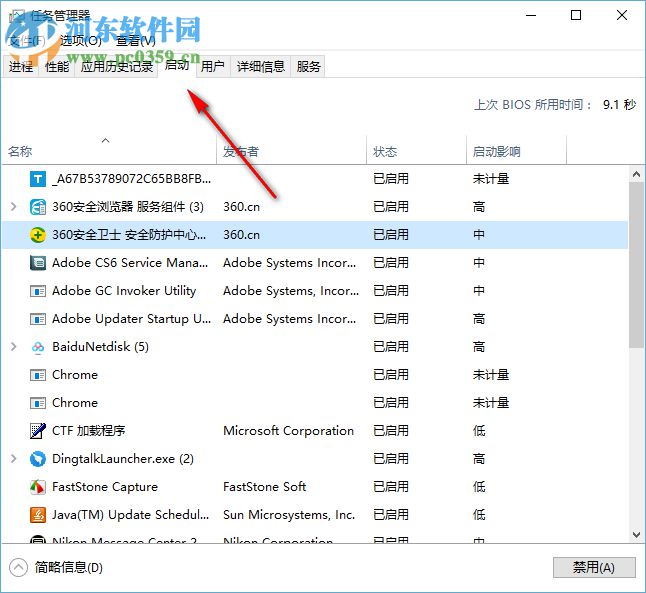Click the scrollbar down arrow

[x=637, y=535]
